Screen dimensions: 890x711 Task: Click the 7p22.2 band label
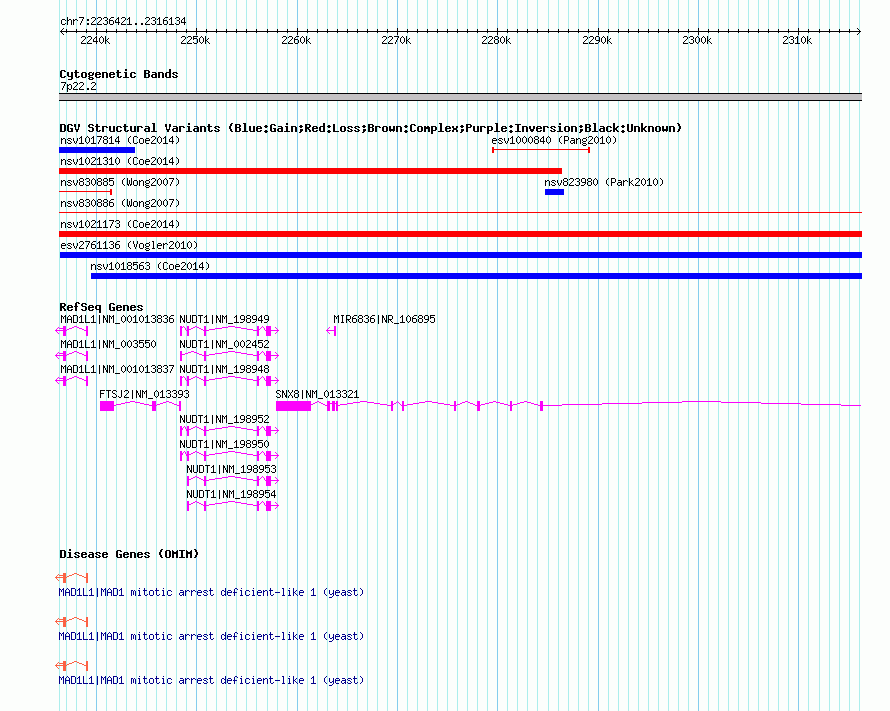click(x=78, y=86)
